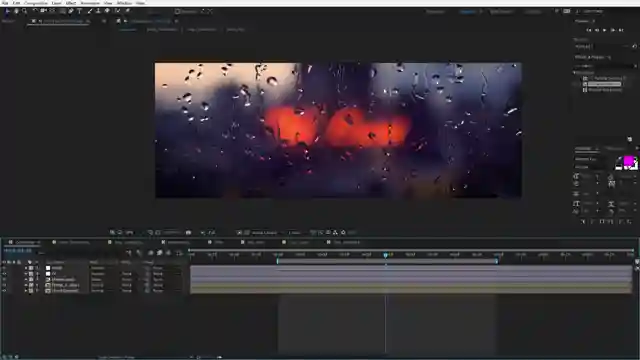Toggle eye visibility of layer 5
Viewport: 640px width, 360px height.
coord(4,291)
